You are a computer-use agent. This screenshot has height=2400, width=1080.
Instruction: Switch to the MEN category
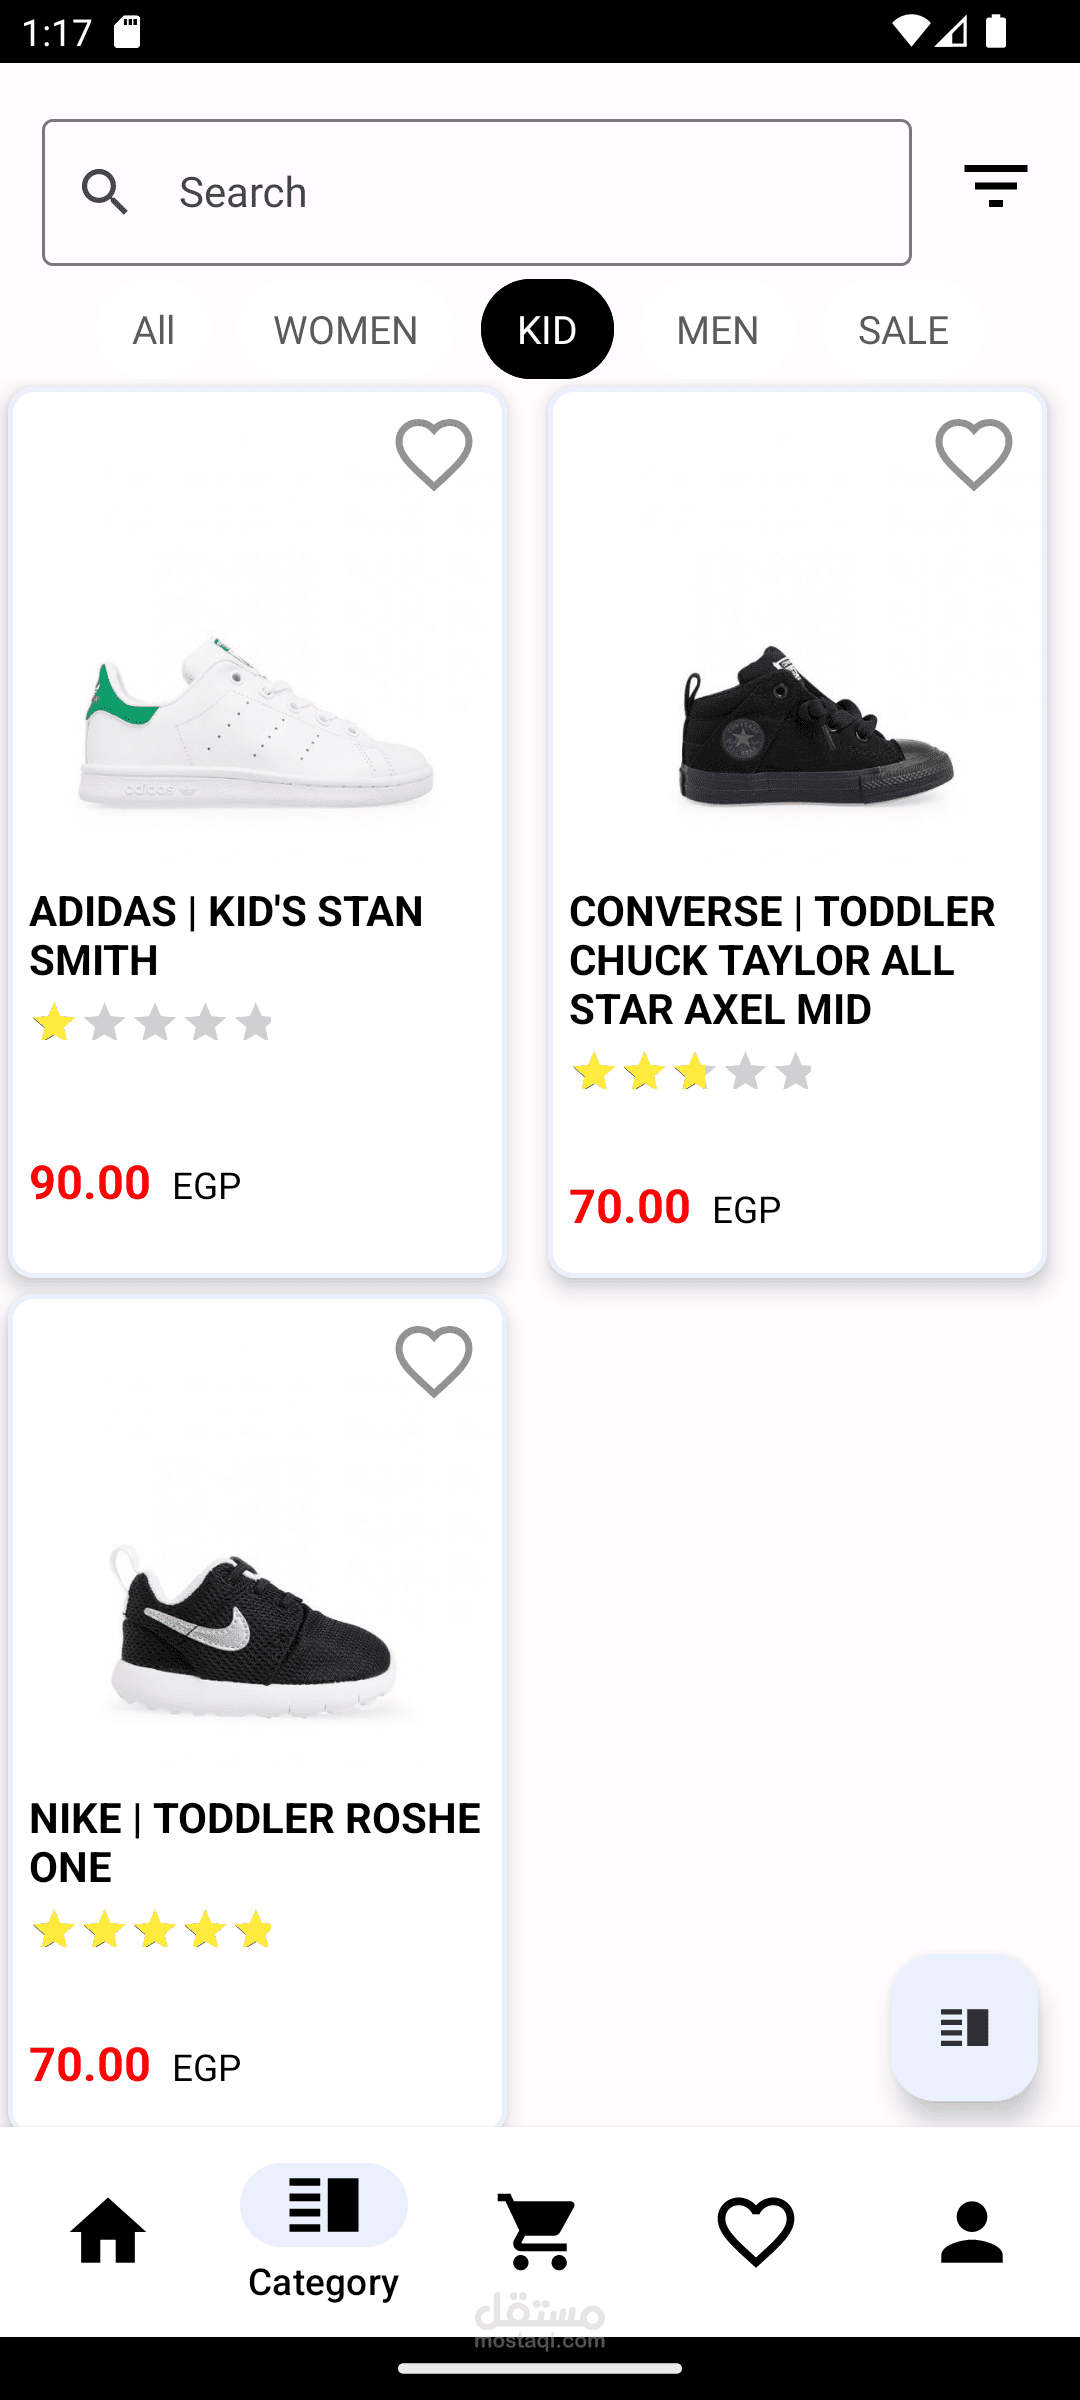click(x=717, y=330)
